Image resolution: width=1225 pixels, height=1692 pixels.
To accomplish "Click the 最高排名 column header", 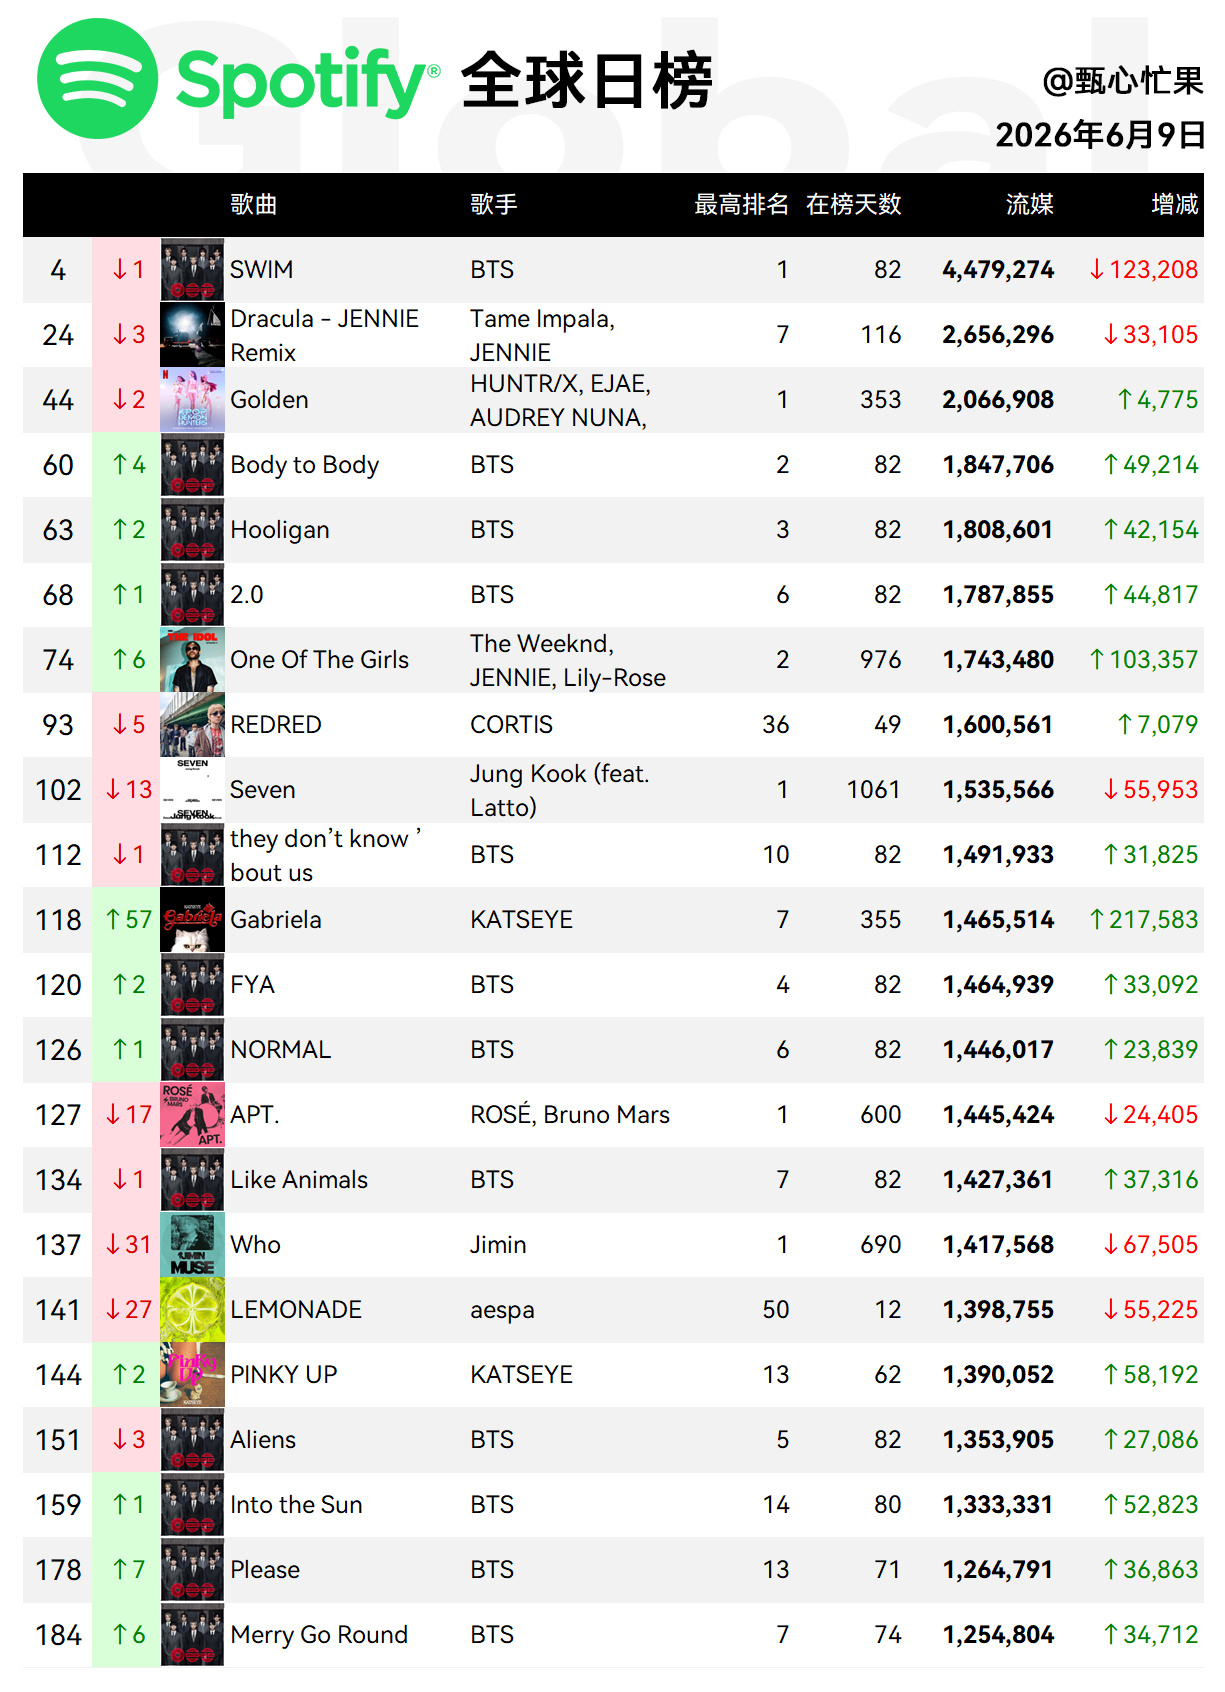I will click(741, 205).
